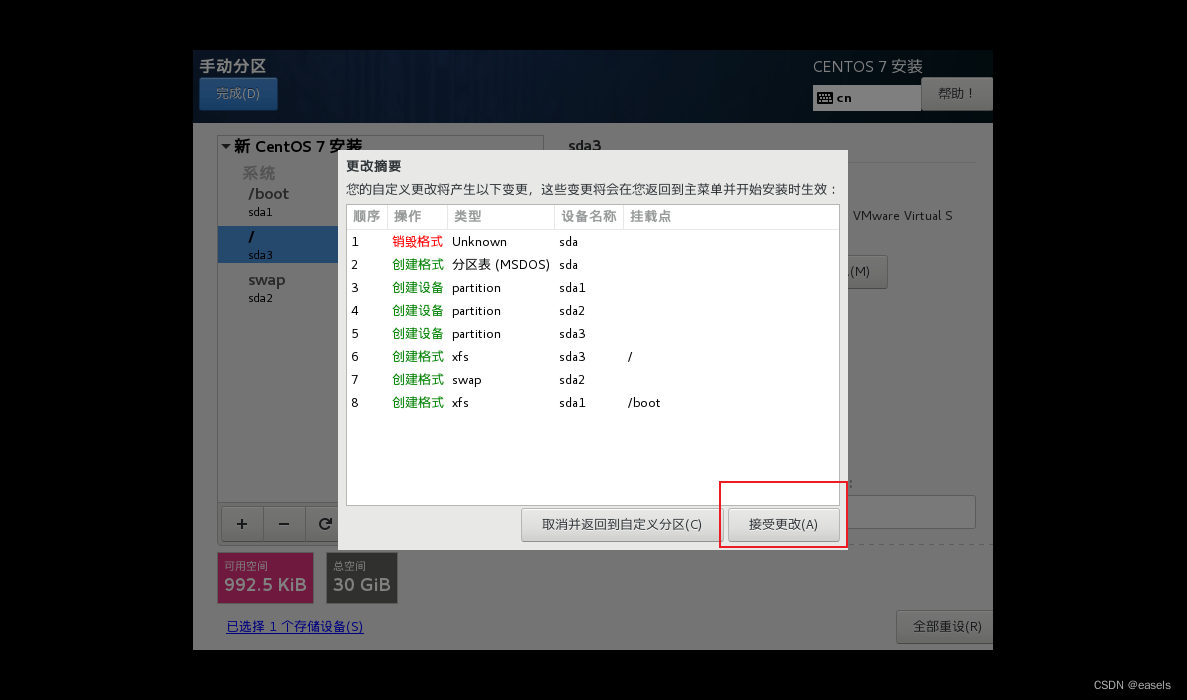Click the Unknown type cell
Viewport: 1187px width, 700px height.
[479, 241]
